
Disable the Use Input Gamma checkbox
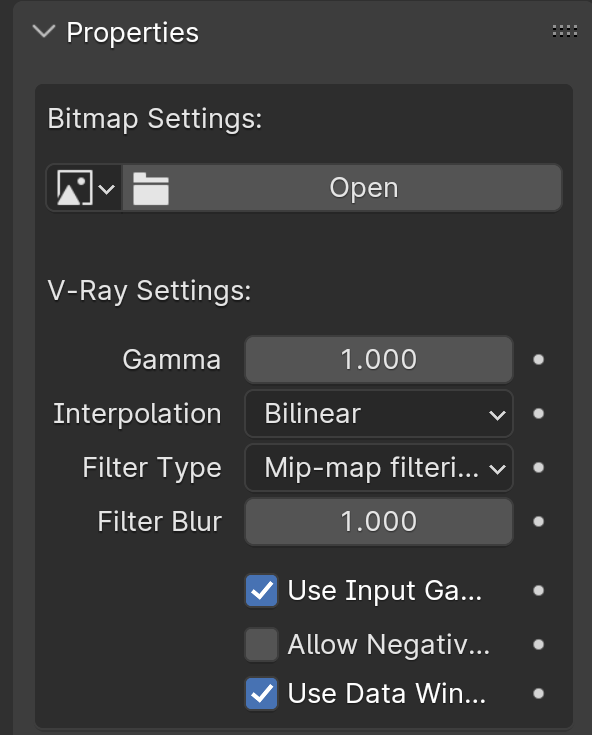tap(262, 591)
